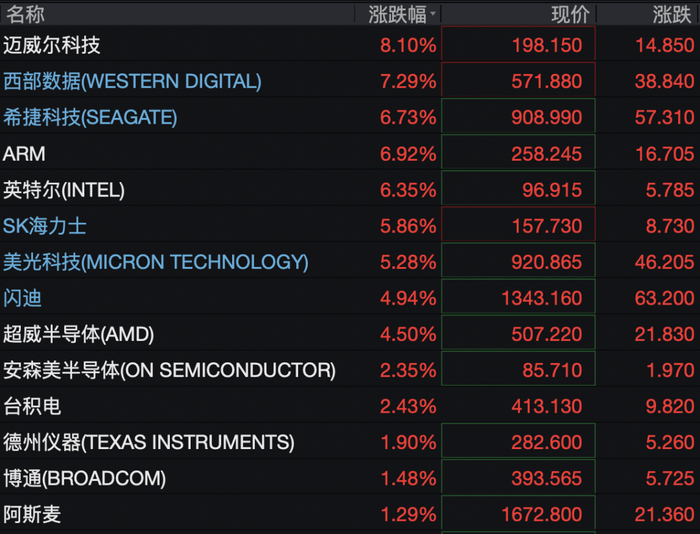Click the 现价 column header

point(570,14)
